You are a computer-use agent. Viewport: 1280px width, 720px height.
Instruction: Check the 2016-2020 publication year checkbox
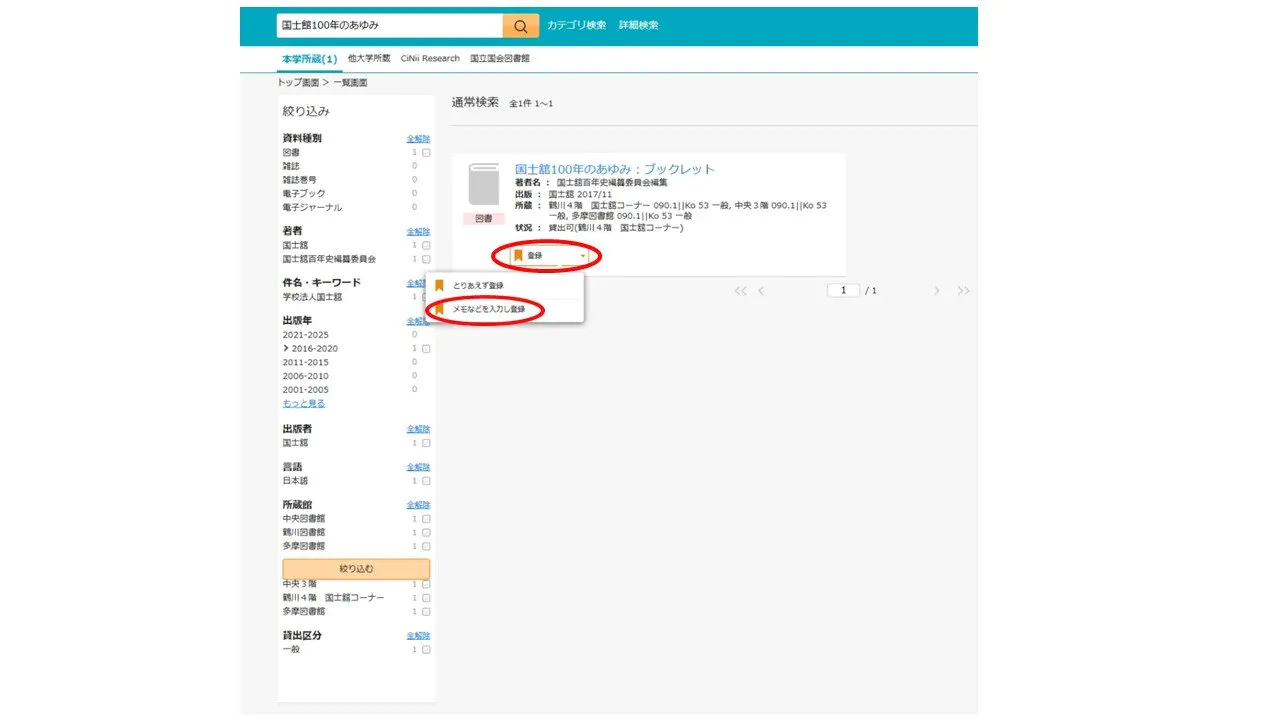click(x=426, y=349)
